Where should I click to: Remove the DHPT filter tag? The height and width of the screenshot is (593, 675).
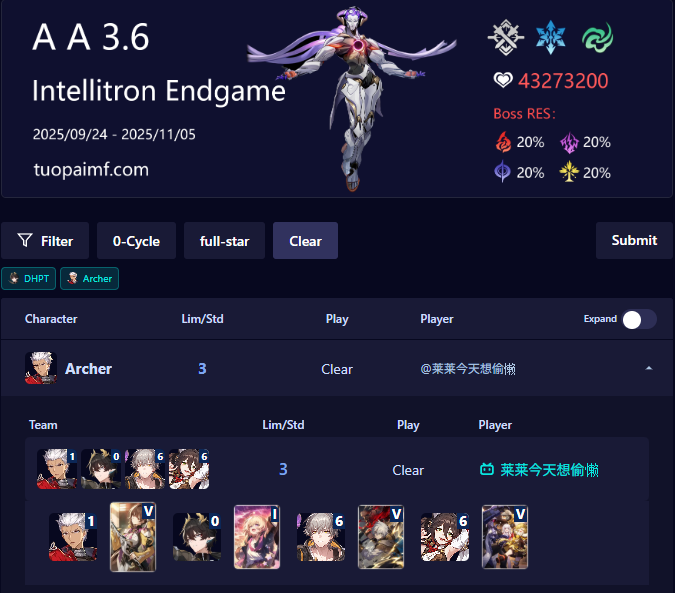coord(28,278)
